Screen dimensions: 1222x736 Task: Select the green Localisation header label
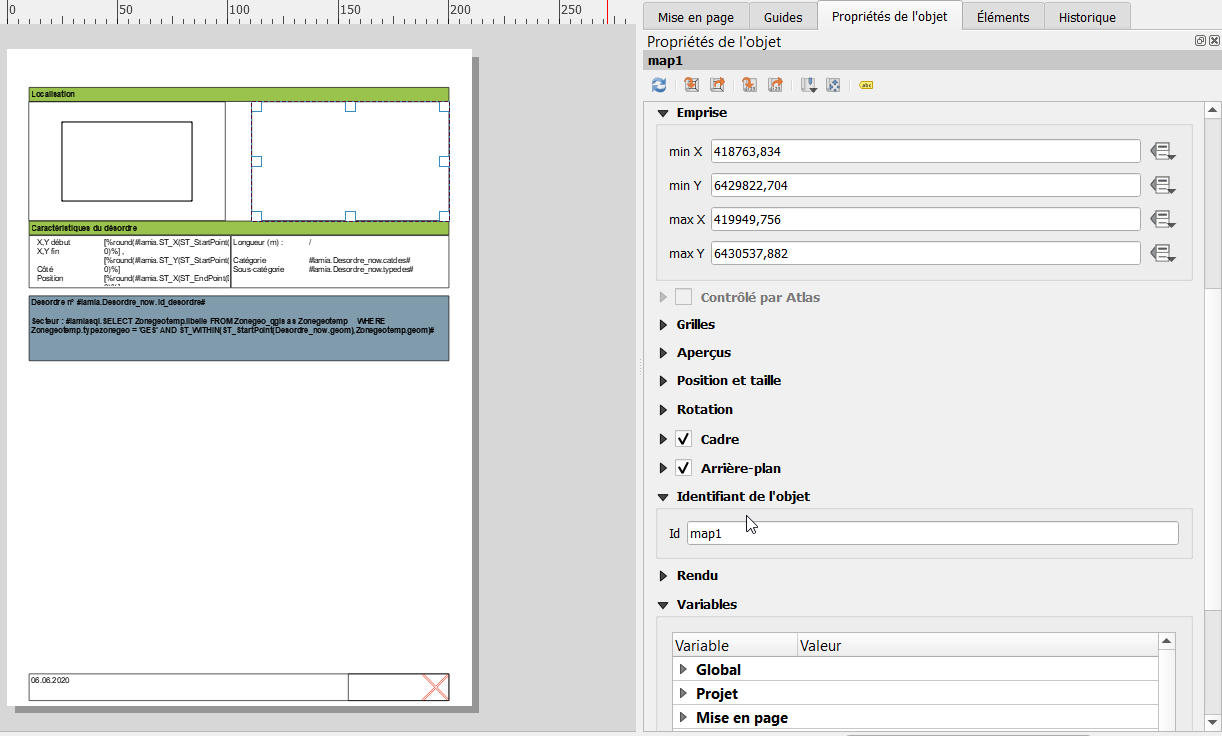(239, 94)
